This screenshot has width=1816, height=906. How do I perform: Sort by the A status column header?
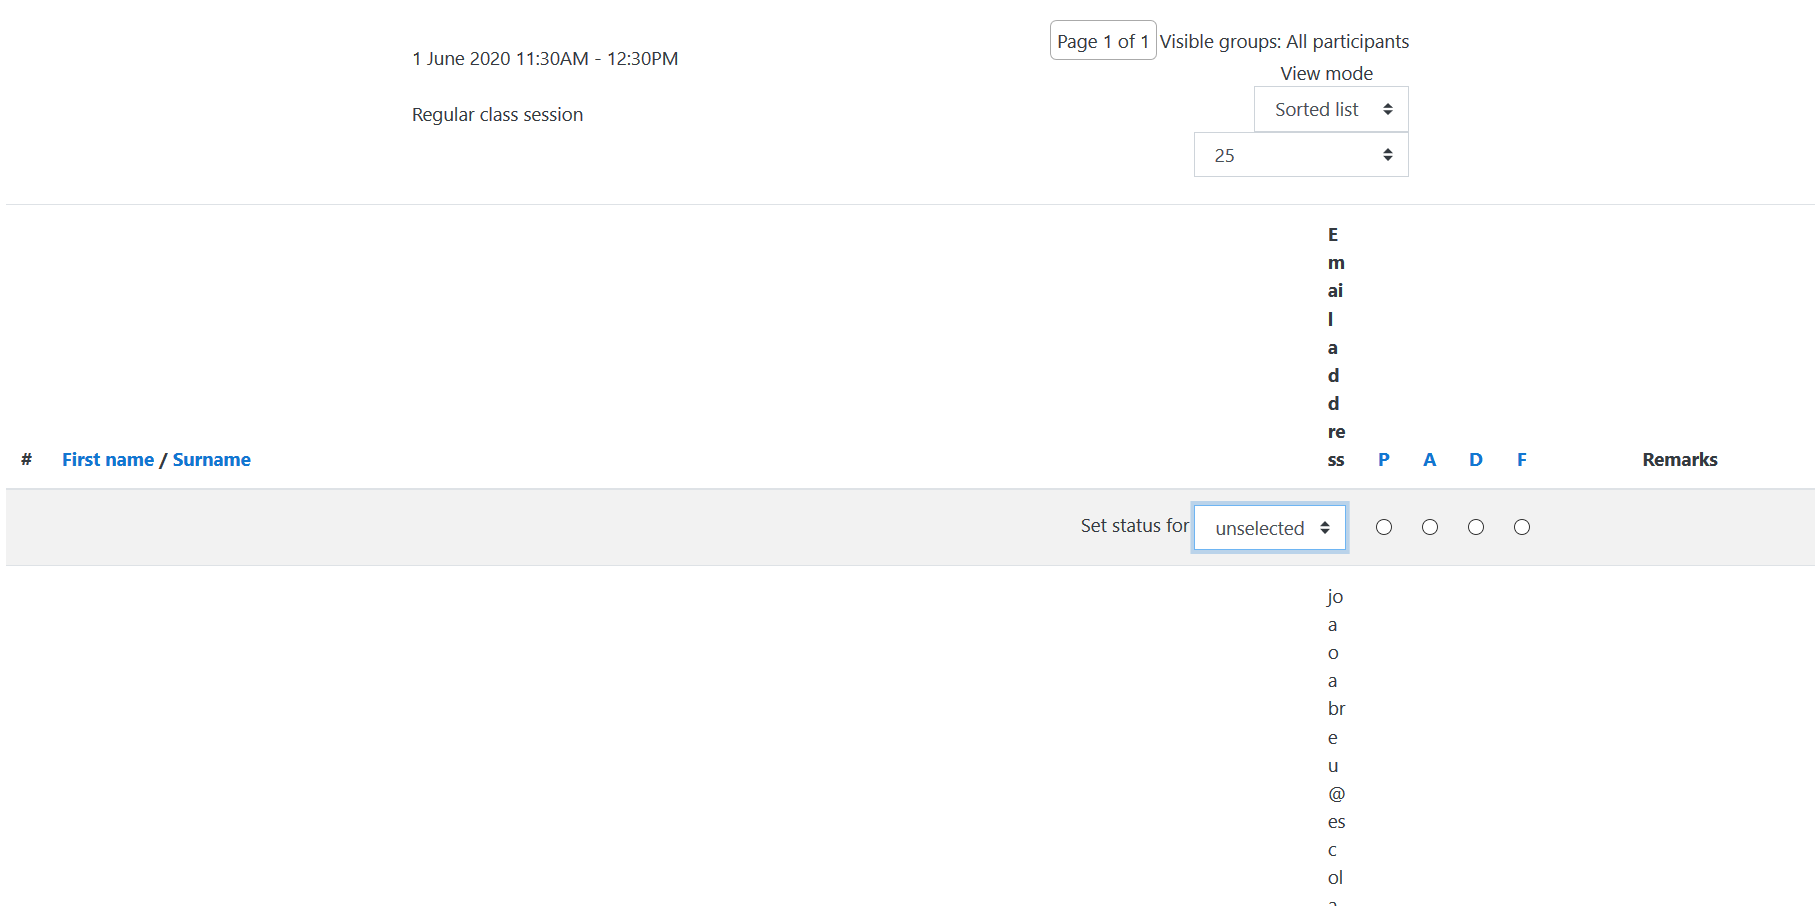(x=1429, y=459)
